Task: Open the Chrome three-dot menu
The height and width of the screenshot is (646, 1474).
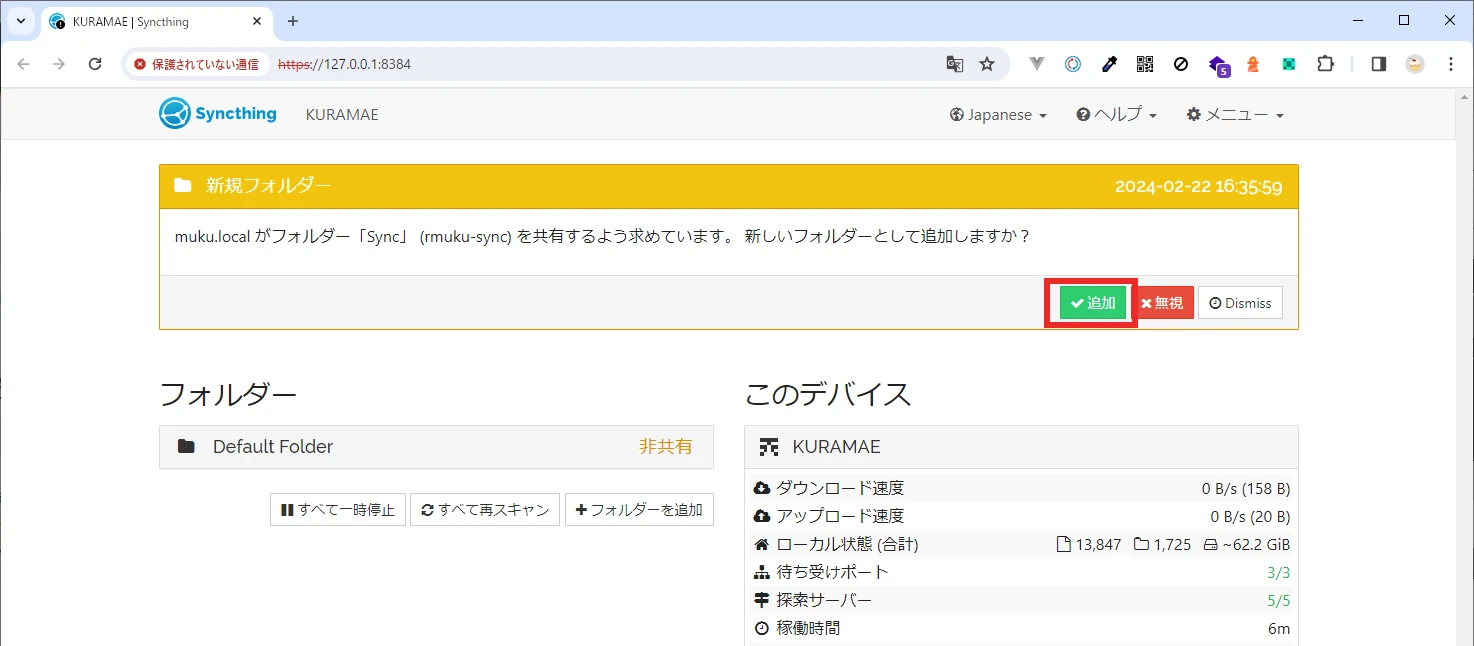Action: coord(1451,64)
